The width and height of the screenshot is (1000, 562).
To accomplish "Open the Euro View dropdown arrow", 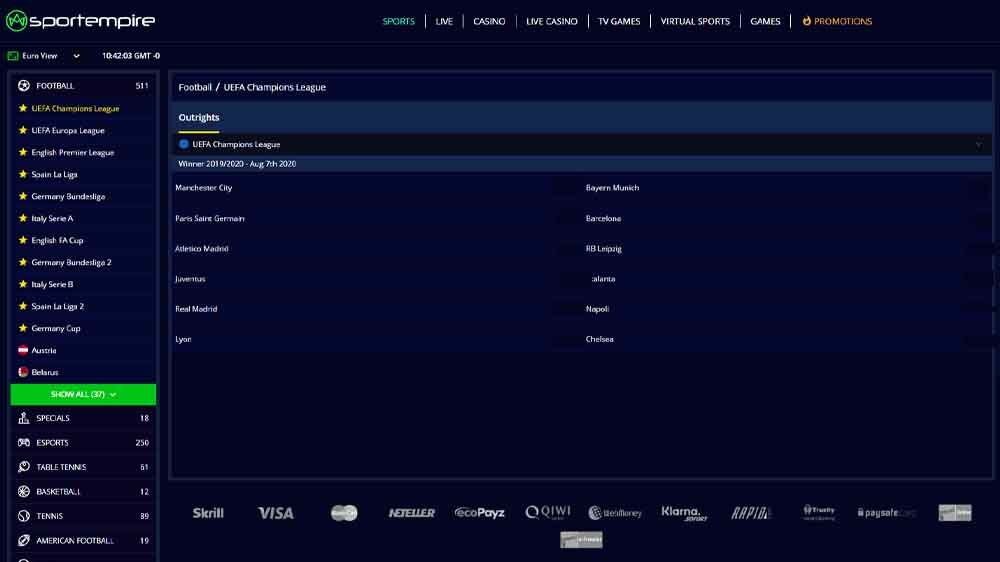I will tap(77, 56).
